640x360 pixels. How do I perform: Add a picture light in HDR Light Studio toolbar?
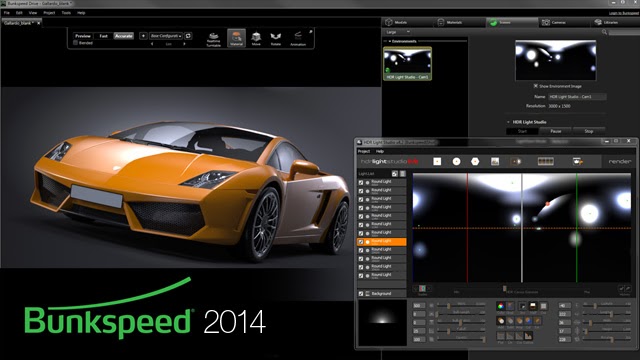495,162
